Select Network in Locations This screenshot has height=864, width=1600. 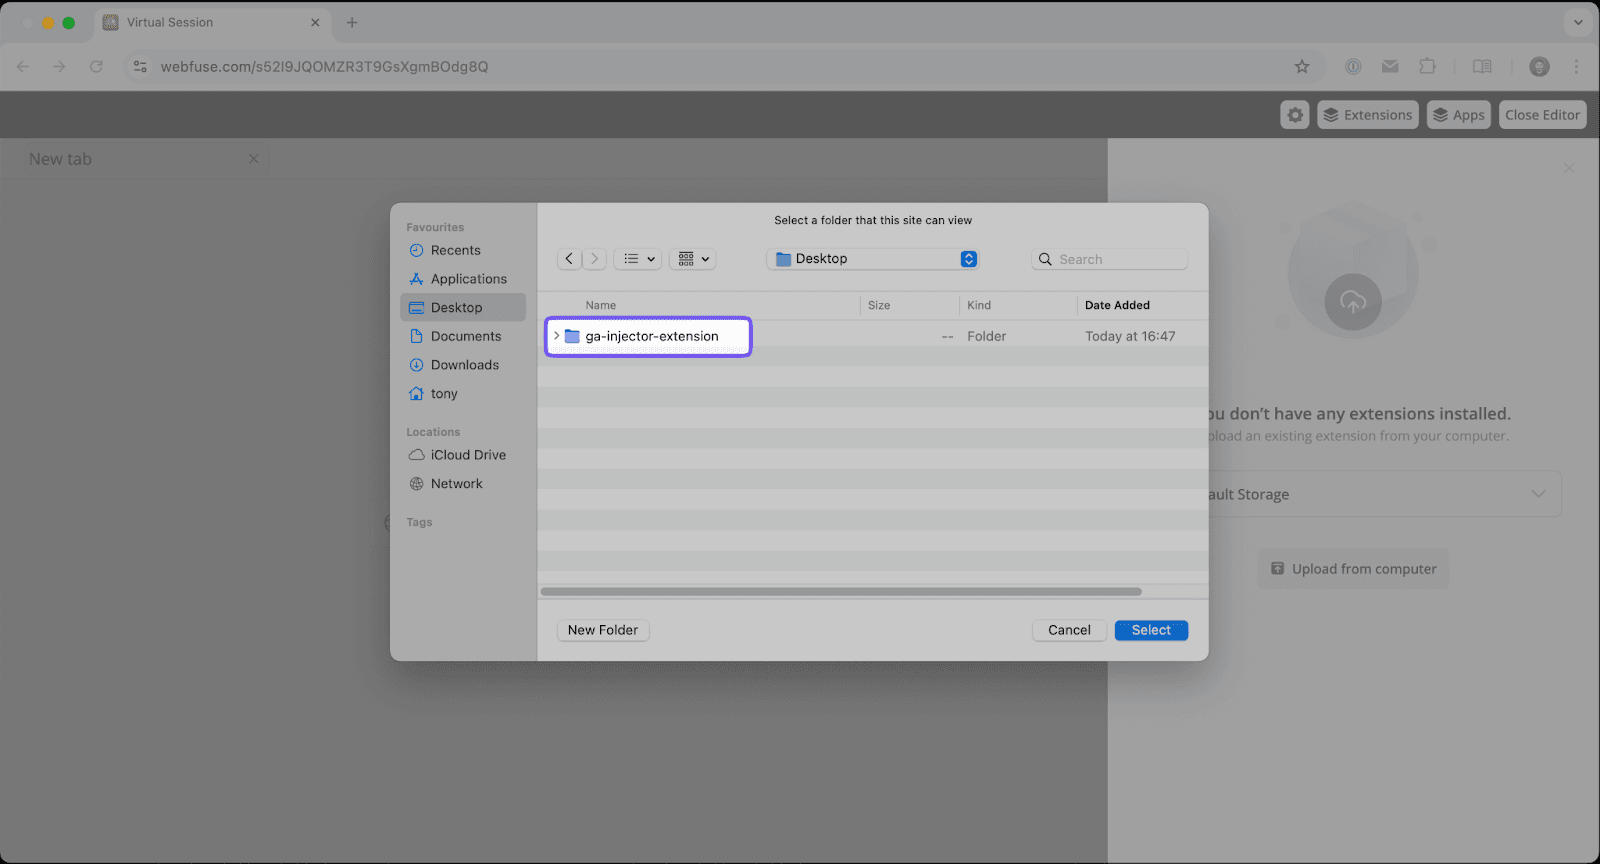point(456,484)
